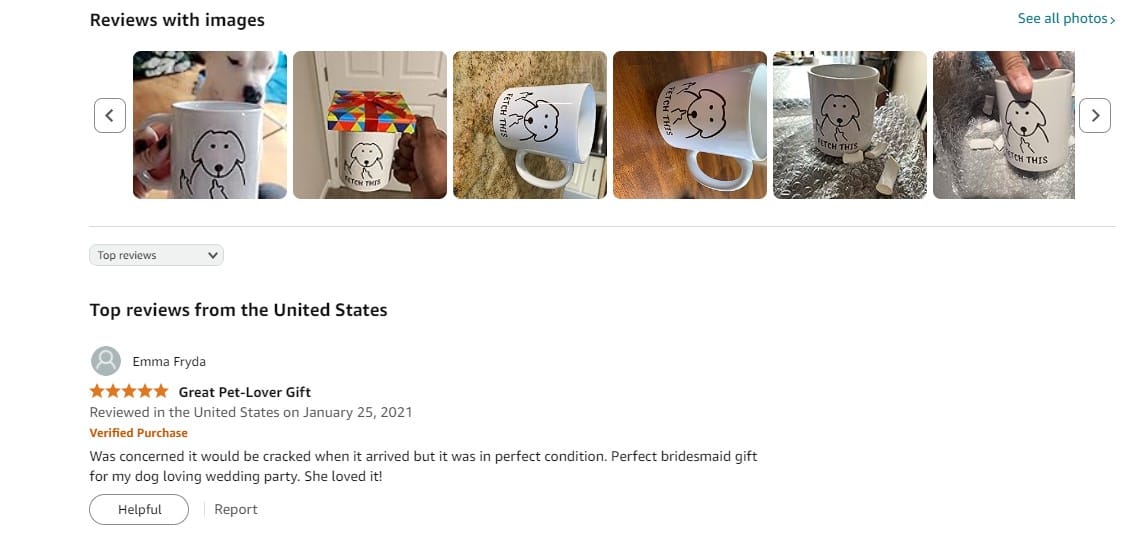Click the See all photos chevron
Viewport: 1148px width, 547px height.
1113,20
